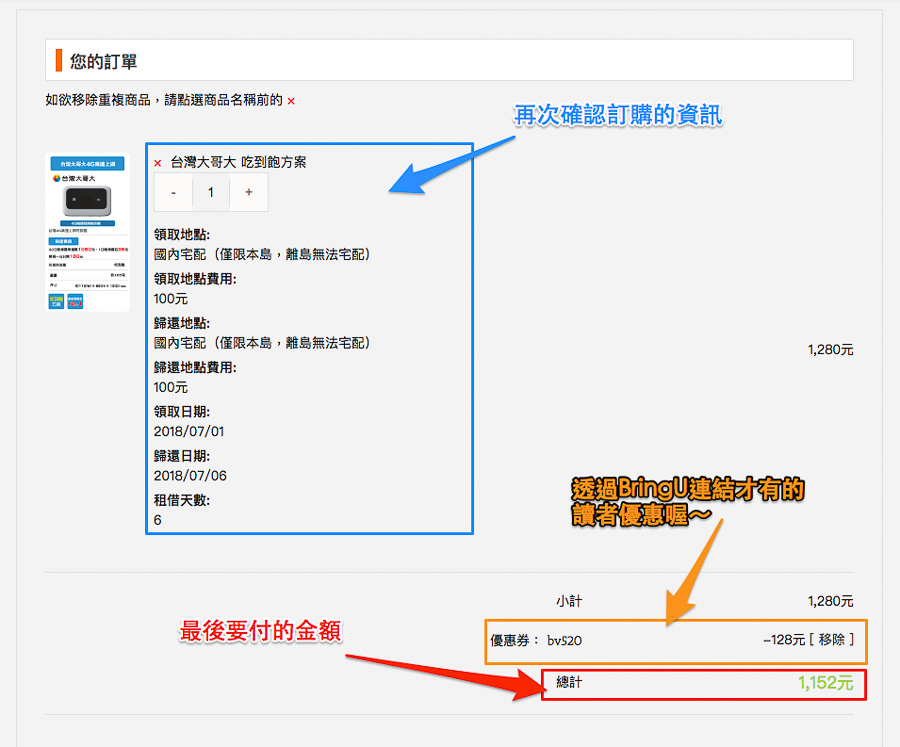The height and width of the screenshot is (747, 900).
Task: Increase quantity with plus button
Action: 249,192
